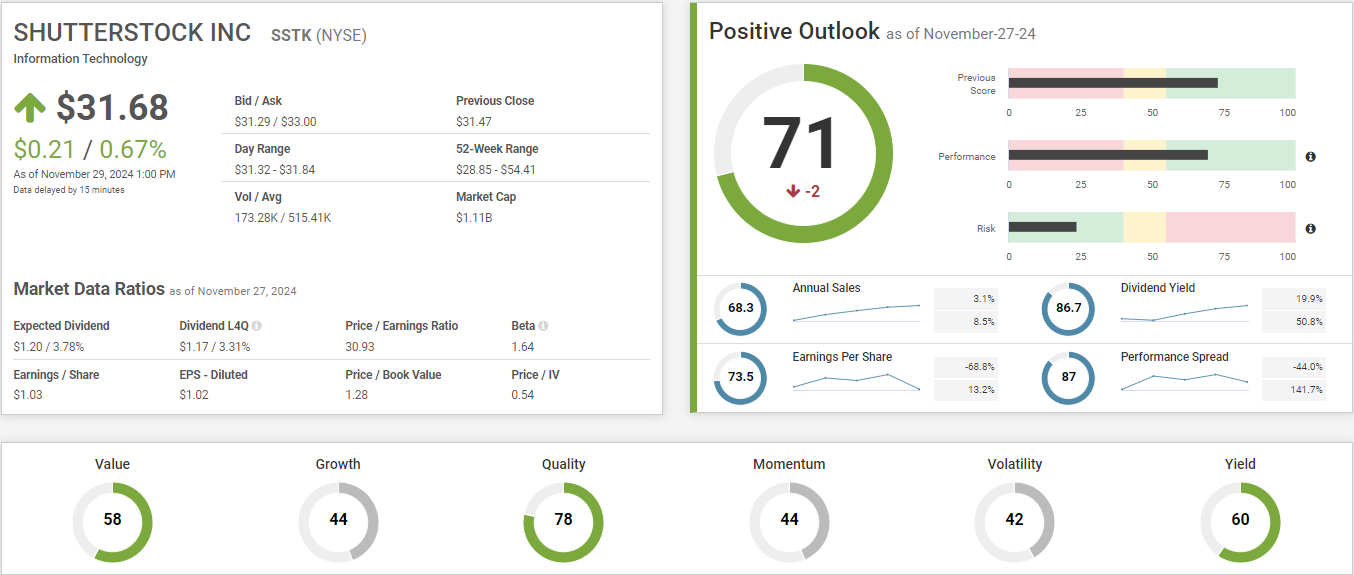Click the green up arrow beside the price
The image size is (1354, 575).
30,107
